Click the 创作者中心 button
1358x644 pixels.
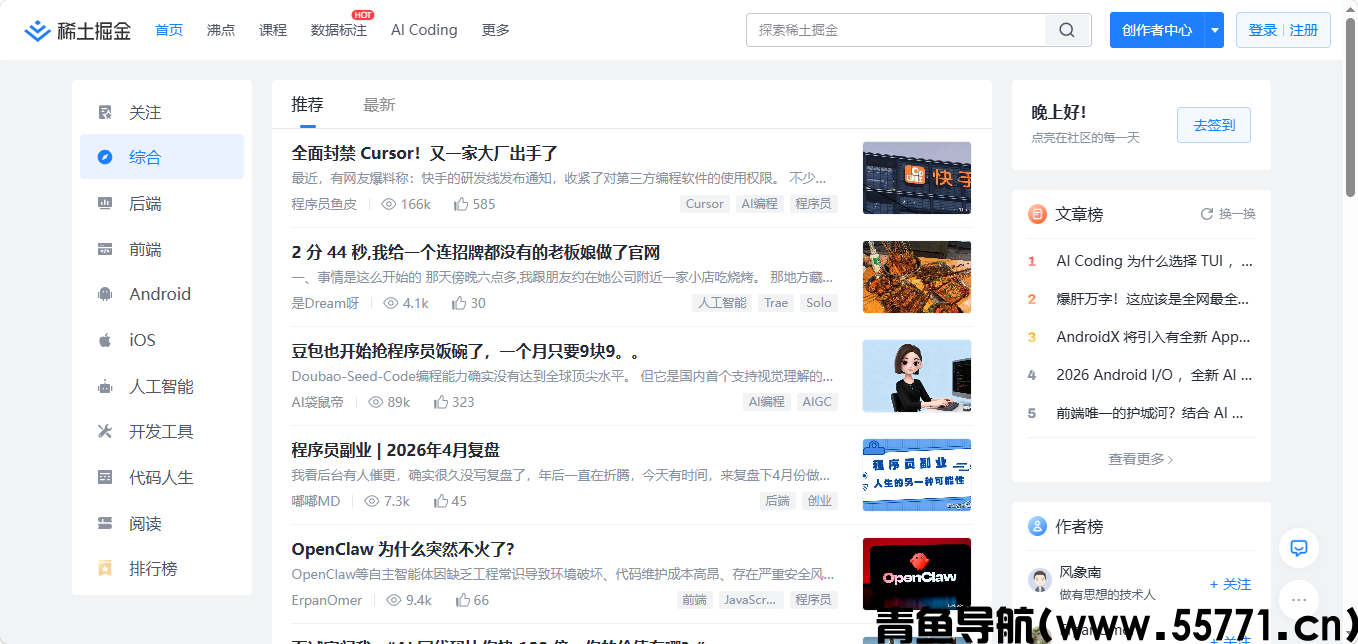[x=1157, y=30]
